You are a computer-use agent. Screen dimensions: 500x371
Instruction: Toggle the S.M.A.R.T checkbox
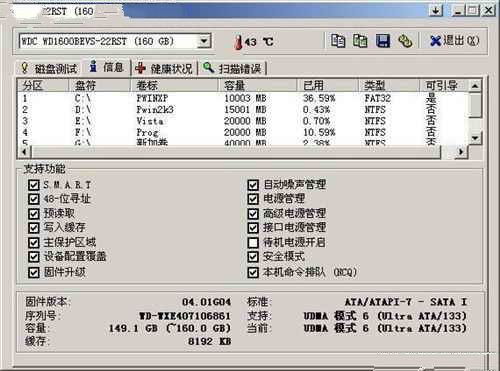tap(34, 185)
